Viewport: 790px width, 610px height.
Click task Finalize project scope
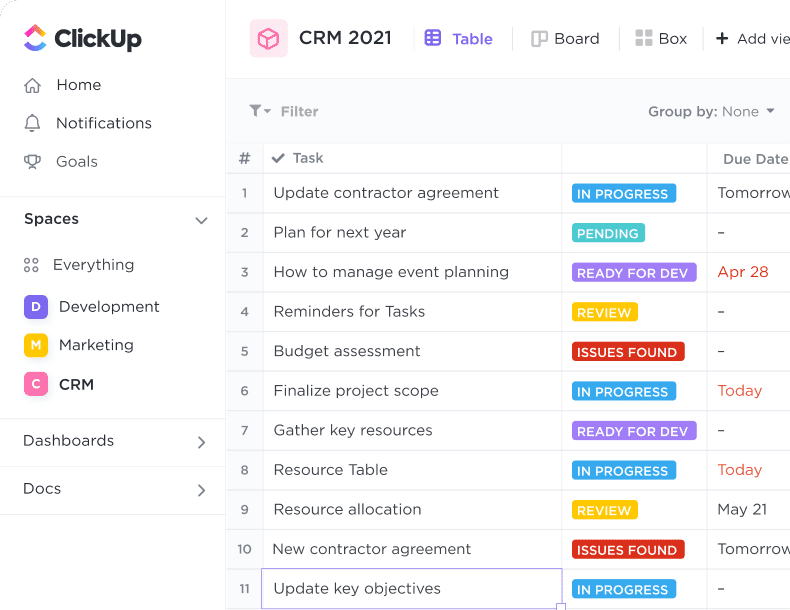[x=356, y=391]
